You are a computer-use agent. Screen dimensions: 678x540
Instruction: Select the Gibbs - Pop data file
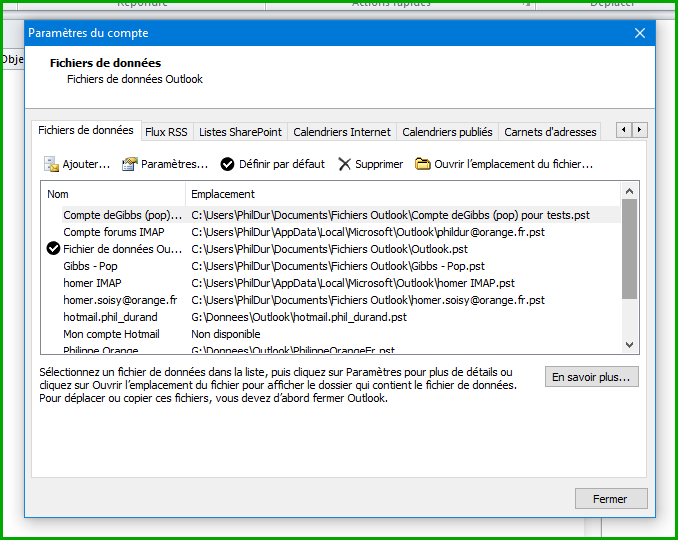[x=90, y=266]
